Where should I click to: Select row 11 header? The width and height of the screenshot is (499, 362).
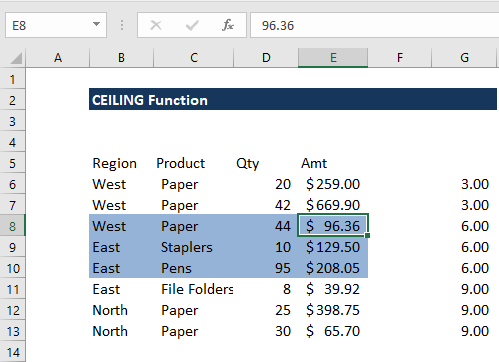click(13, 289)
